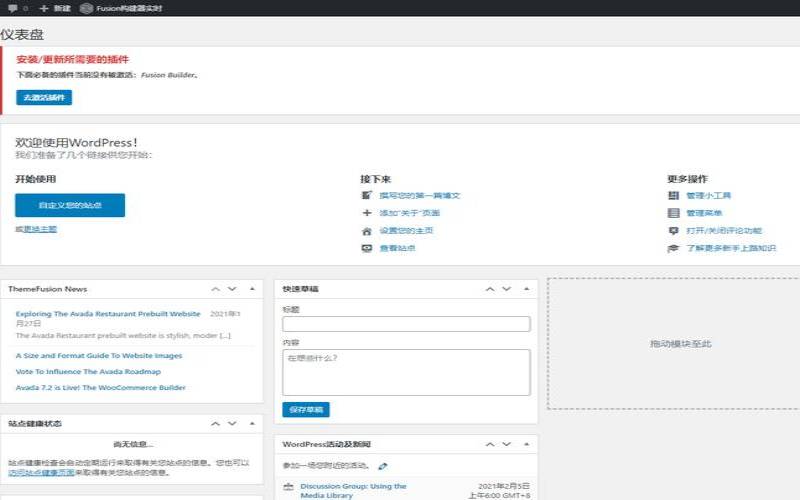The height and width of the screenshot is (500, 800).
Task: Open 'A Size and Format Guide To Website Images'
Action: coord(99,356)
